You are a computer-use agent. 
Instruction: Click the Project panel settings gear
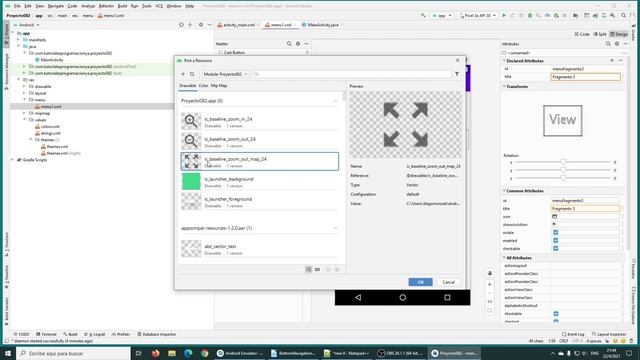click(x=201, y=25)
